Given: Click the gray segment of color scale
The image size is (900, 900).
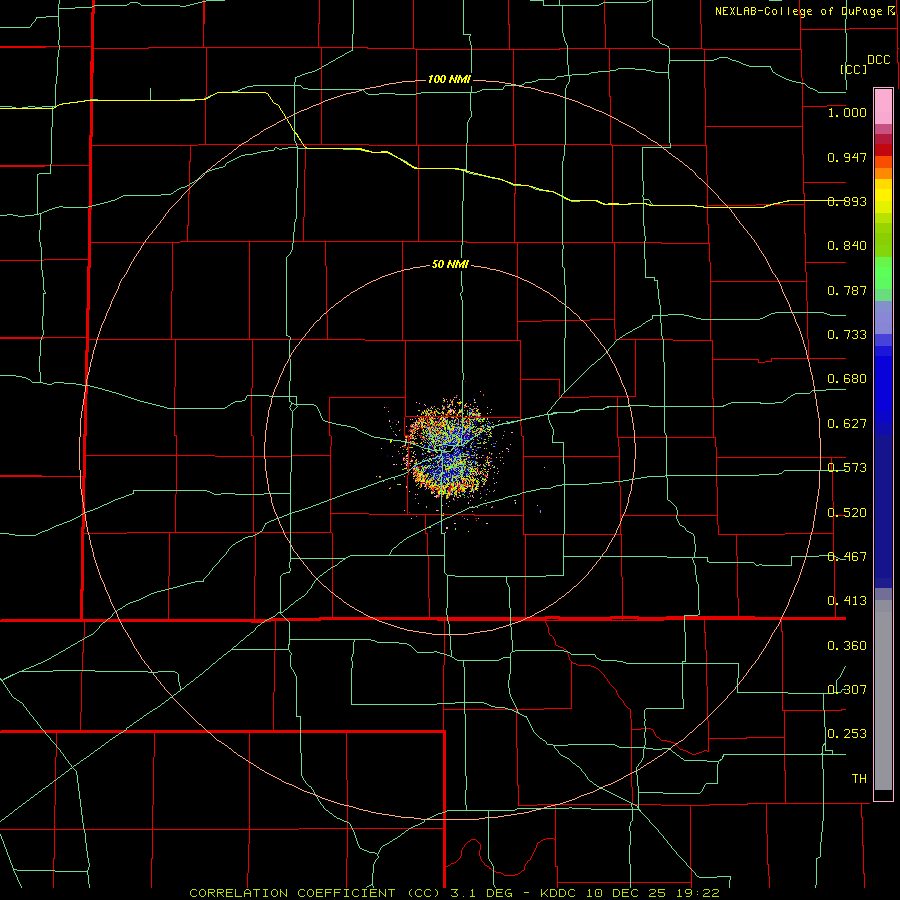Looking at the screenshot, I should tap(883, 695).
